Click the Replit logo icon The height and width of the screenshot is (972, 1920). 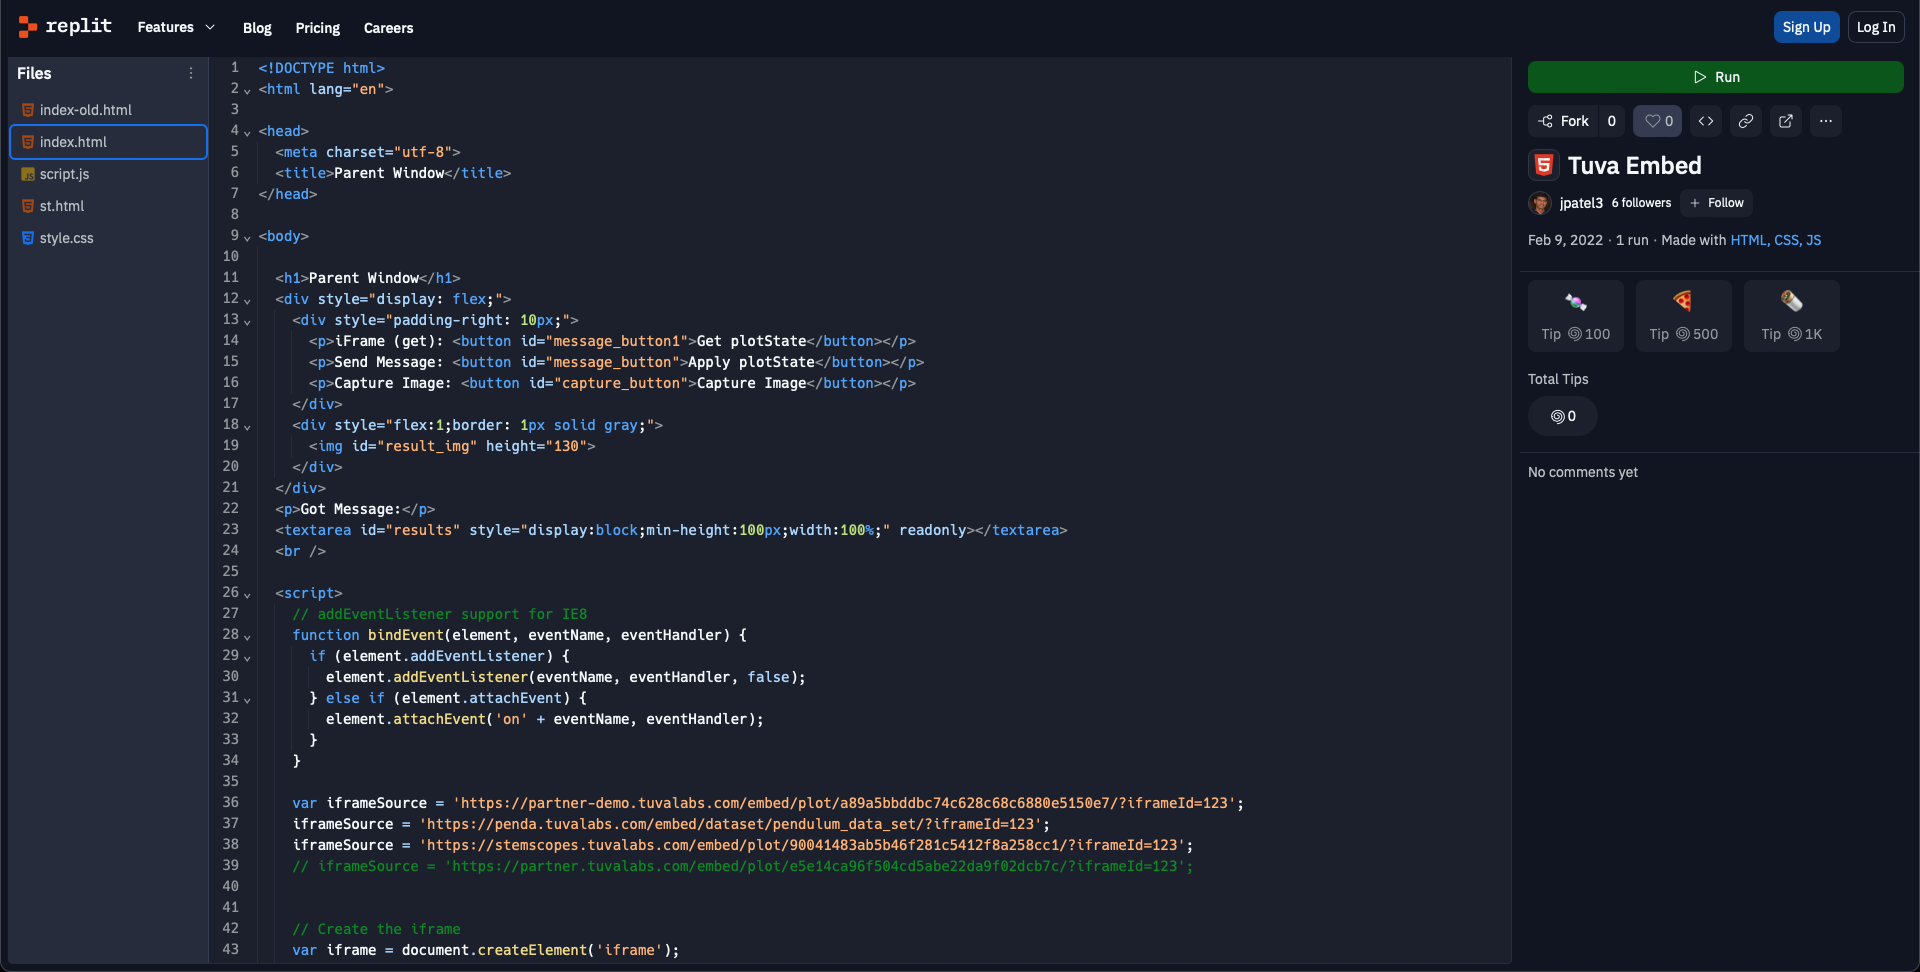[28, 27]
